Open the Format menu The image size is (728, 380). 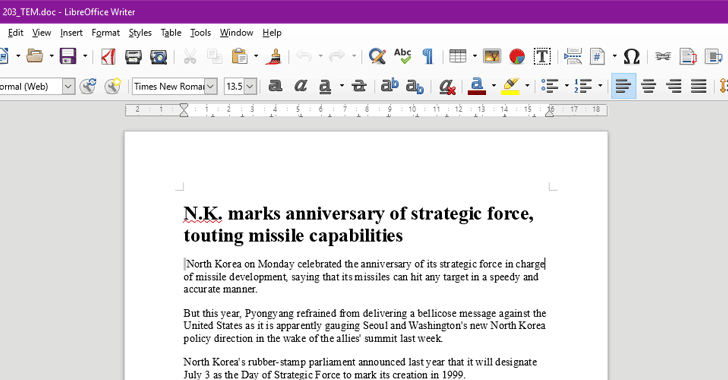(x=105, y=33)
